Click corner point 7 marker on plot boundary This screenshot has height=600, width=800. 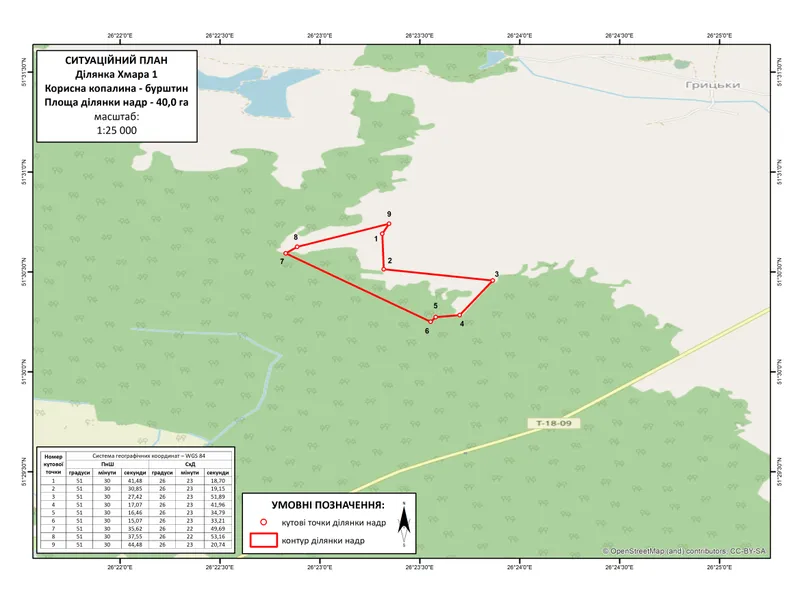click(285, 253)
